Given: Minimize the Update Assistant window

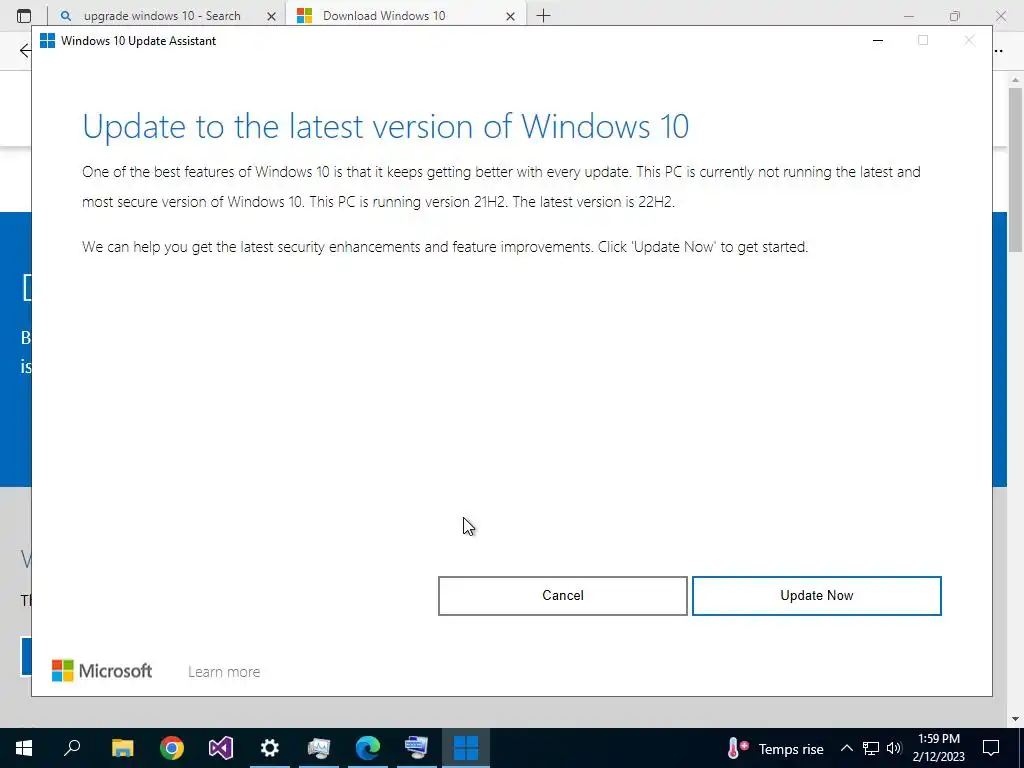Looking at the screenshot, I should [878, 40].
